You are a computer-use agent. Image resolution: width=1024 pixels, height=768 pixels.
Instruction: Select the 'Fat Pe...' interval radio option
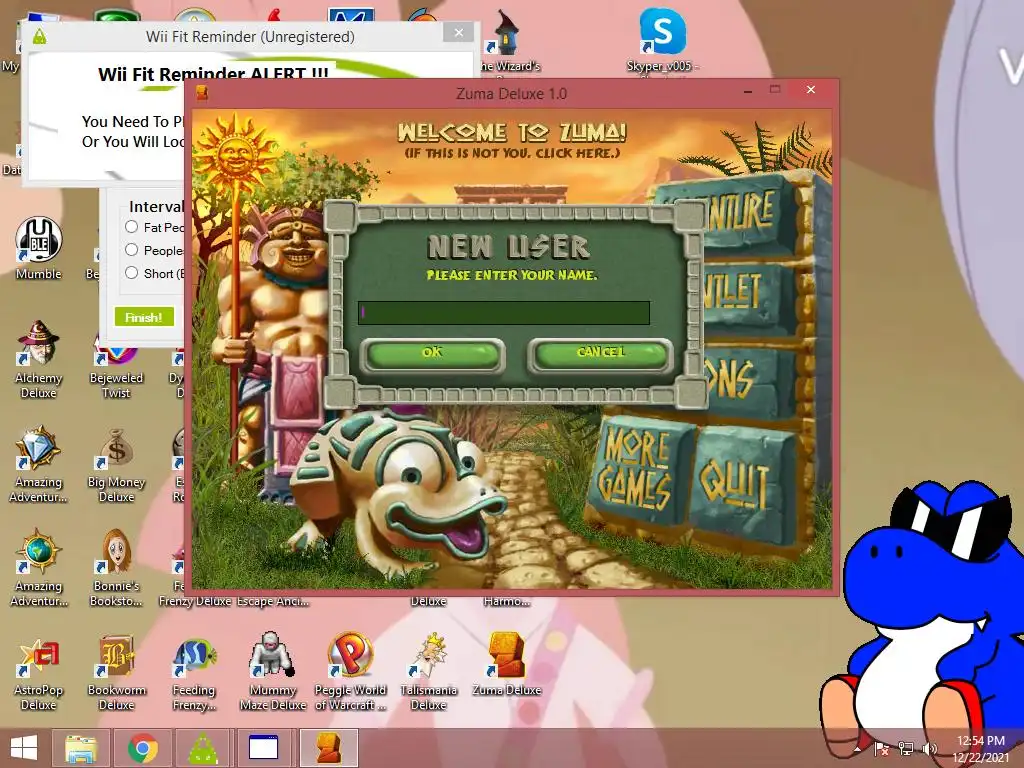click(131, 227)
